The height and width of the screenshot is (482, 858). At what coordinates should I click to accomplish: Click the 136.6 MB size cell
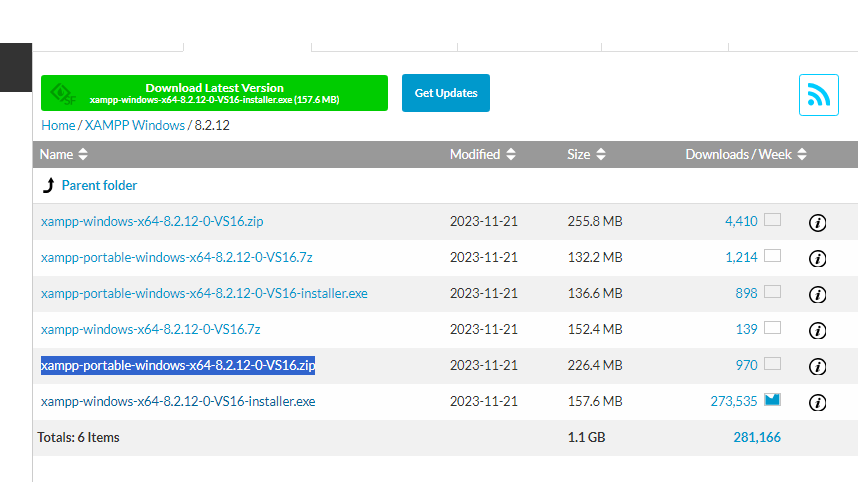pyautogui.click(x=595, y=293)
